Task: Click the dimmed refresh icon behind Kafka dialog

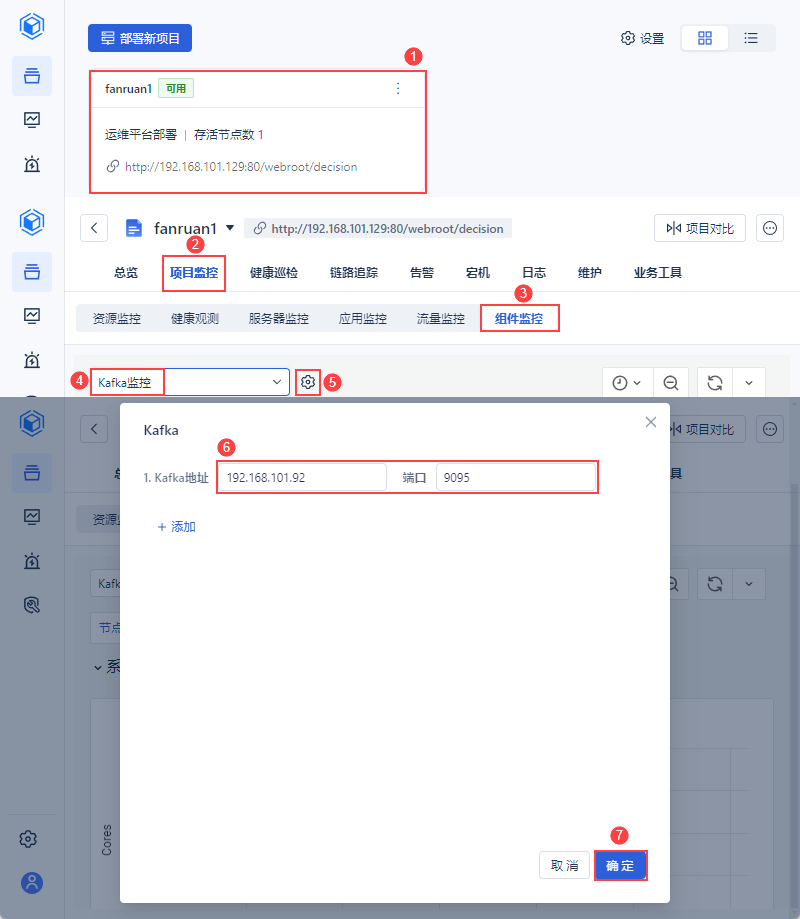Action: [x=714, y=584]
